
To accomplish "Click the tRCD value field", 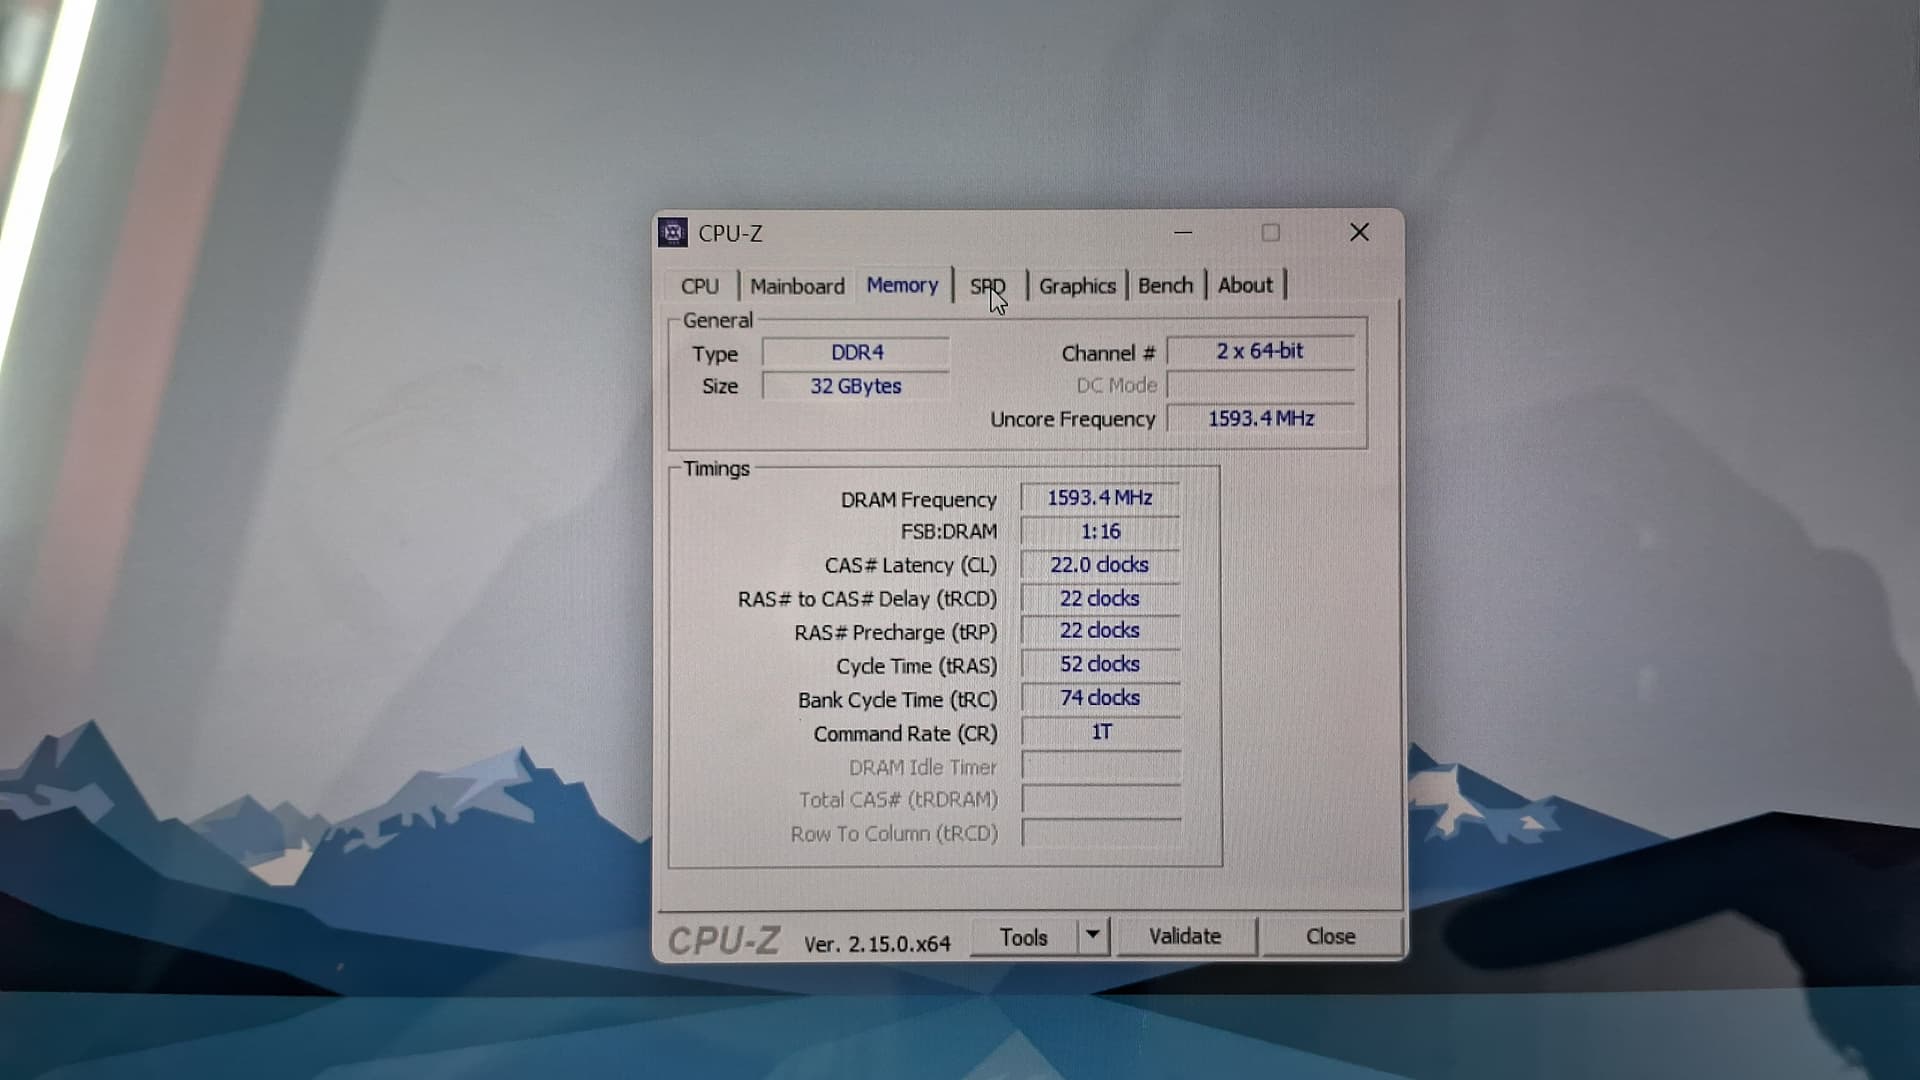I will click(1100, 598).
